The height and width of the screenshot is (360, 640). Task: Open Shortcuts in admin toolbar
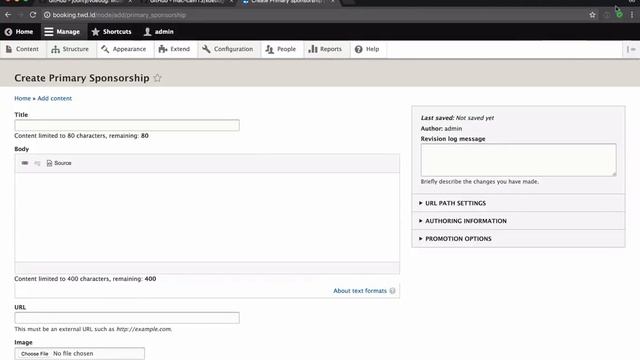pos(111,31)
